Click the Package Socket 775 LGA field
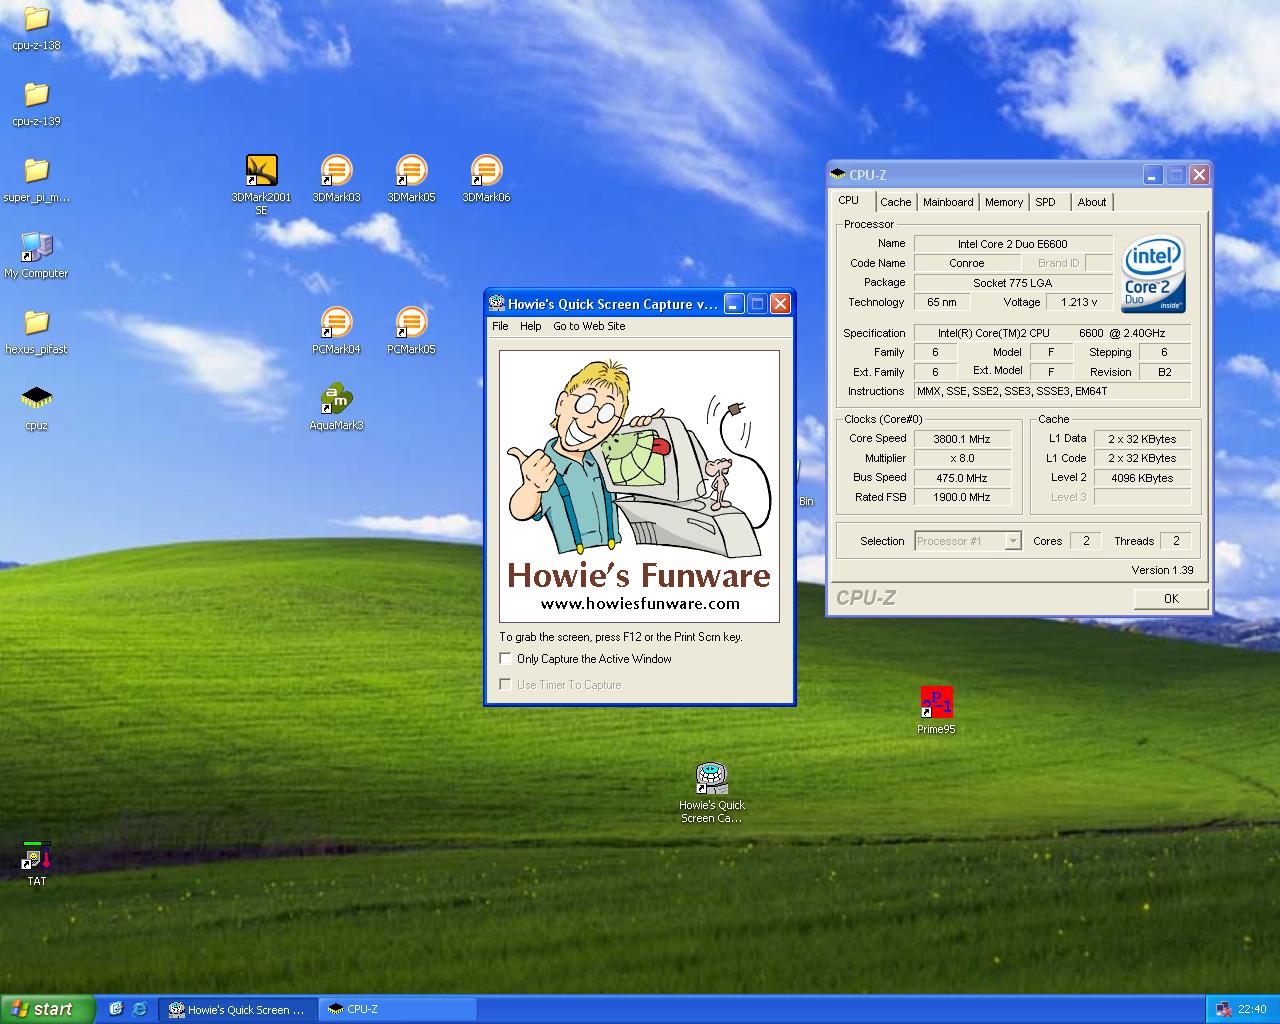Screen dimensions: 1280x1024 point(1013,283)
